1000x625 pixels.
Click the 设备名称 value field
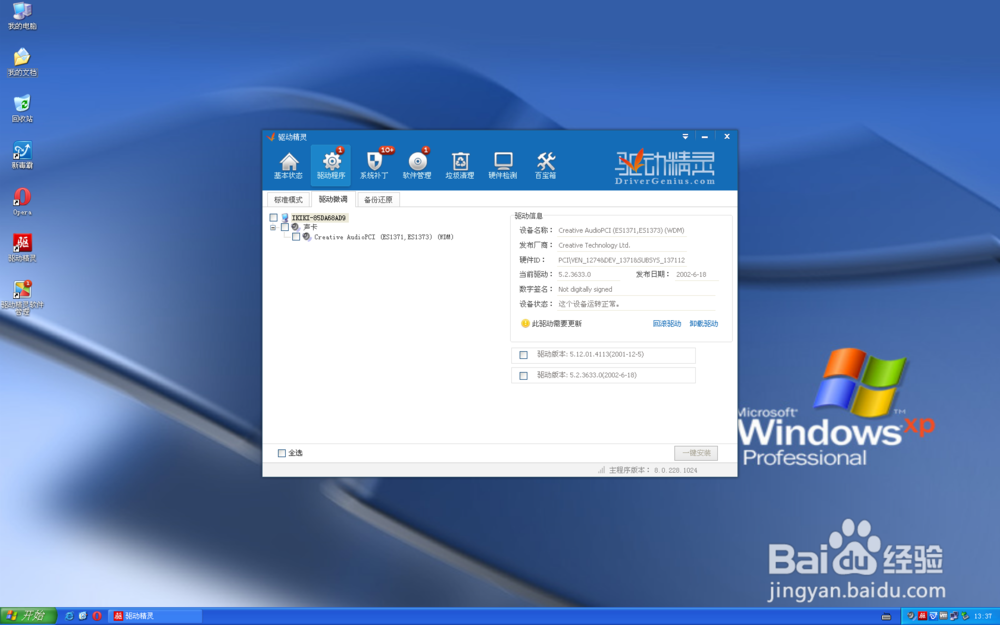tap(621, 230)
